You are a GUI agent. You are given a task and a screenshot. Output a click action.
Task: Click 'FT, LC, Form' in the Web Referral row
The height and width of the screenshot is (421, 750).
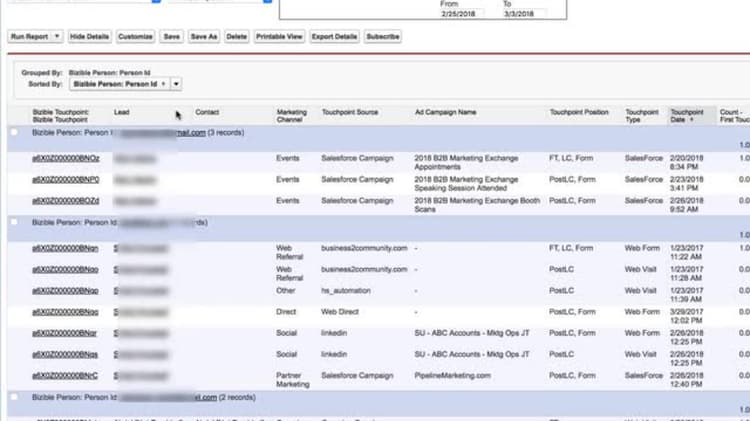coord(571,248)
